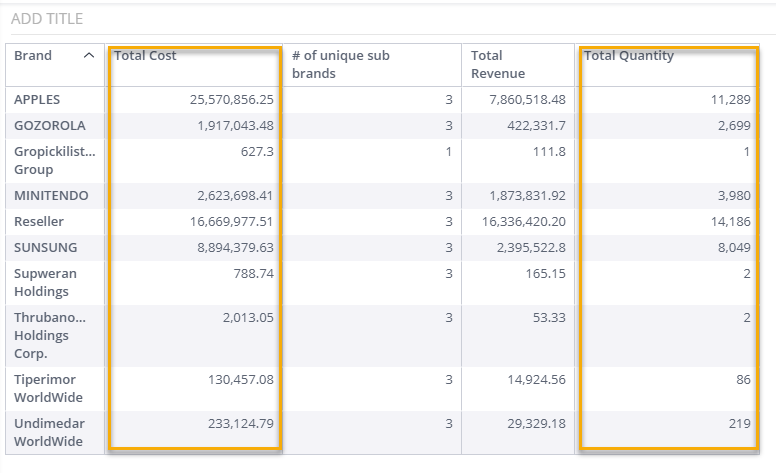776x473 pixels.
Task: Click the Reseller brand cell
Action: 39,222
